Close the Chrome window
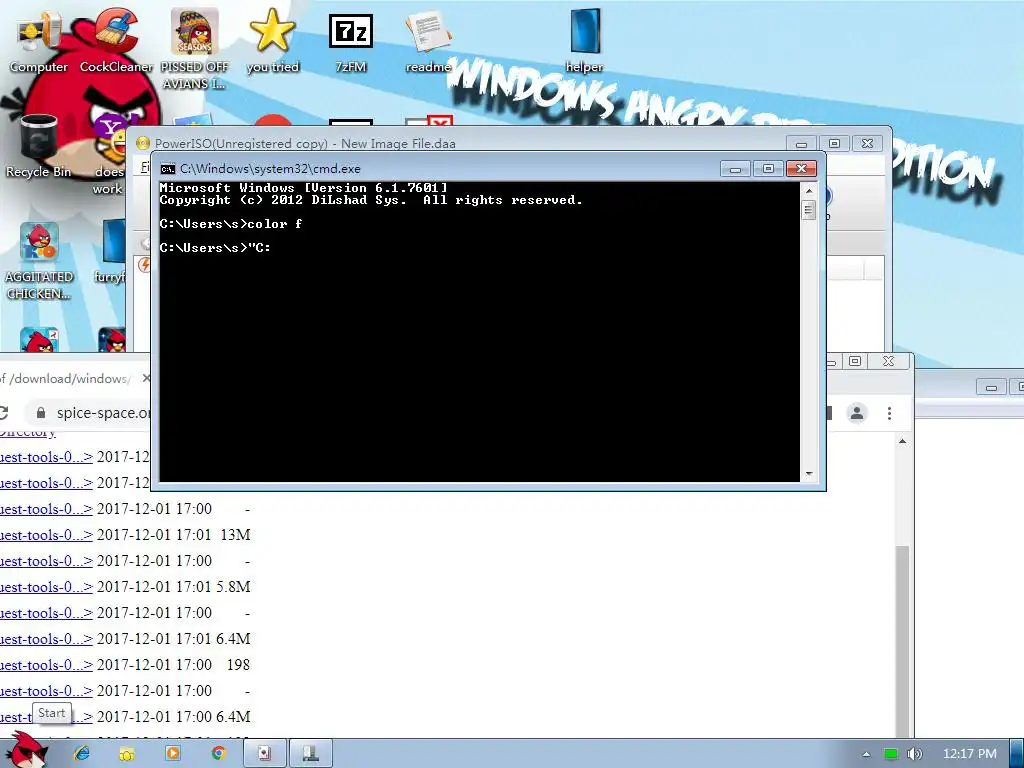Viewport: 1024px width, 768px height. [888, 361]
